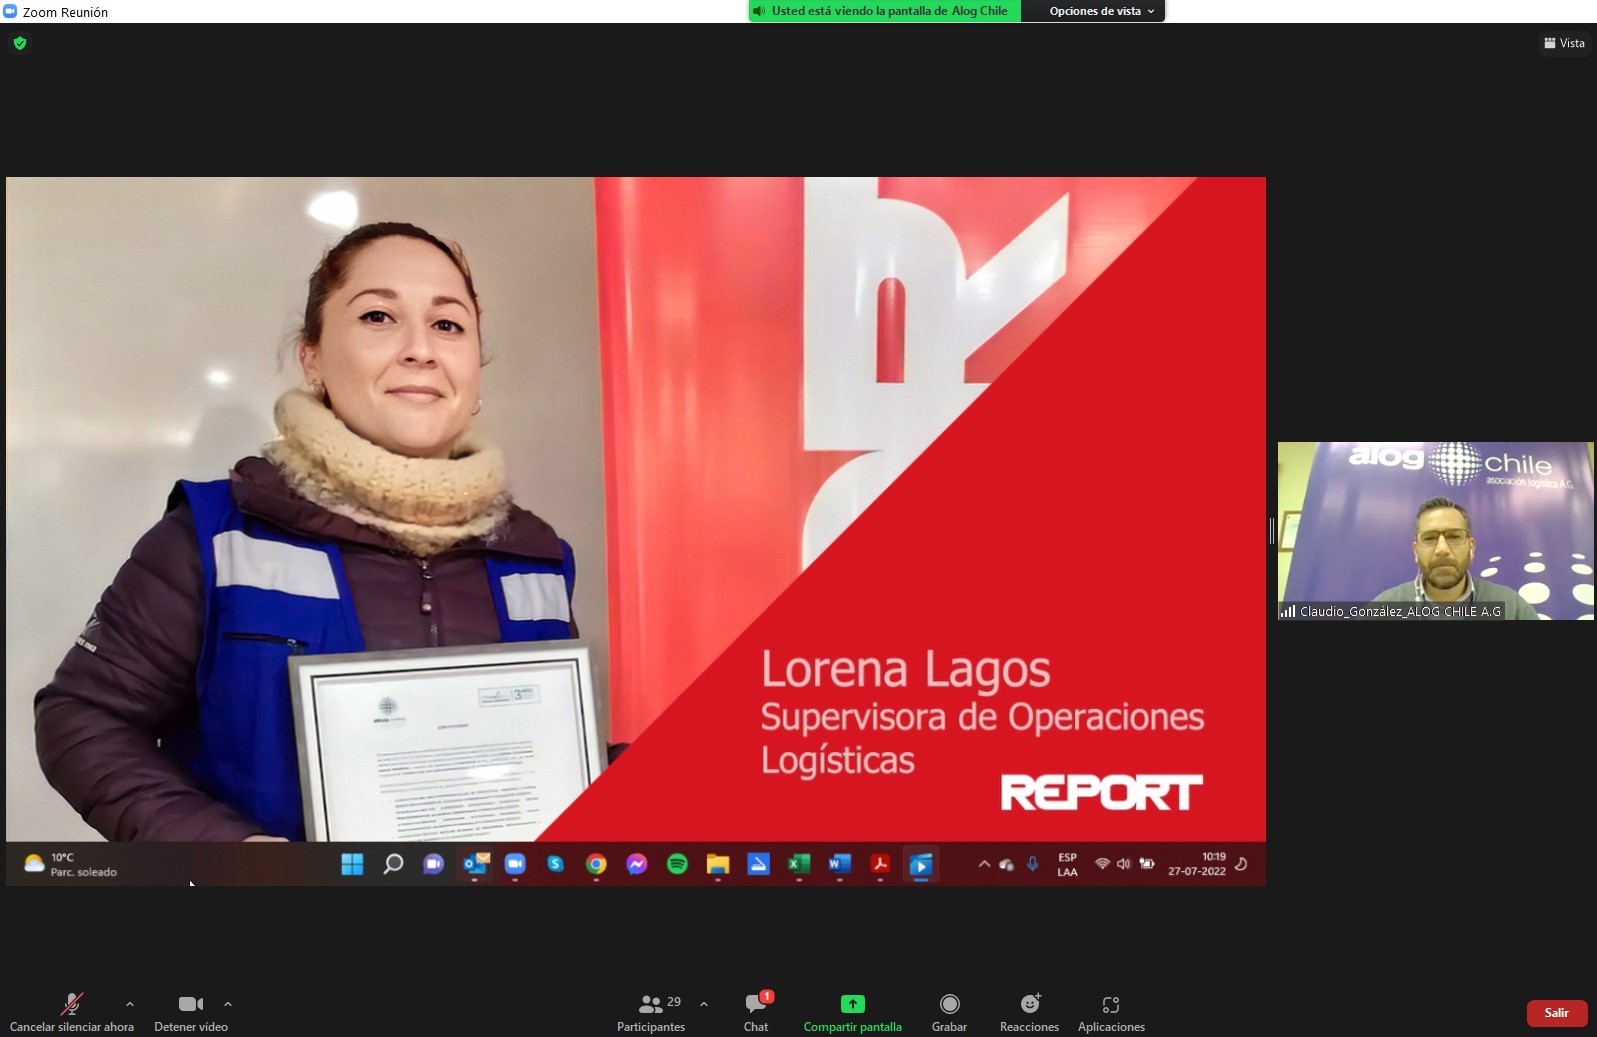The image size is (1597, 1037).
Task: Click shared screen focus assist moon icon
Action: pyautogui.click(x=1241, y=864)
